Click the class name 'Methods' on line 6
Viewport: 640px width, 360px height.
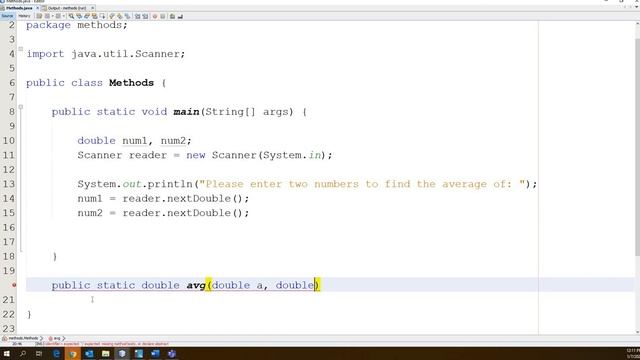[131, 83]
